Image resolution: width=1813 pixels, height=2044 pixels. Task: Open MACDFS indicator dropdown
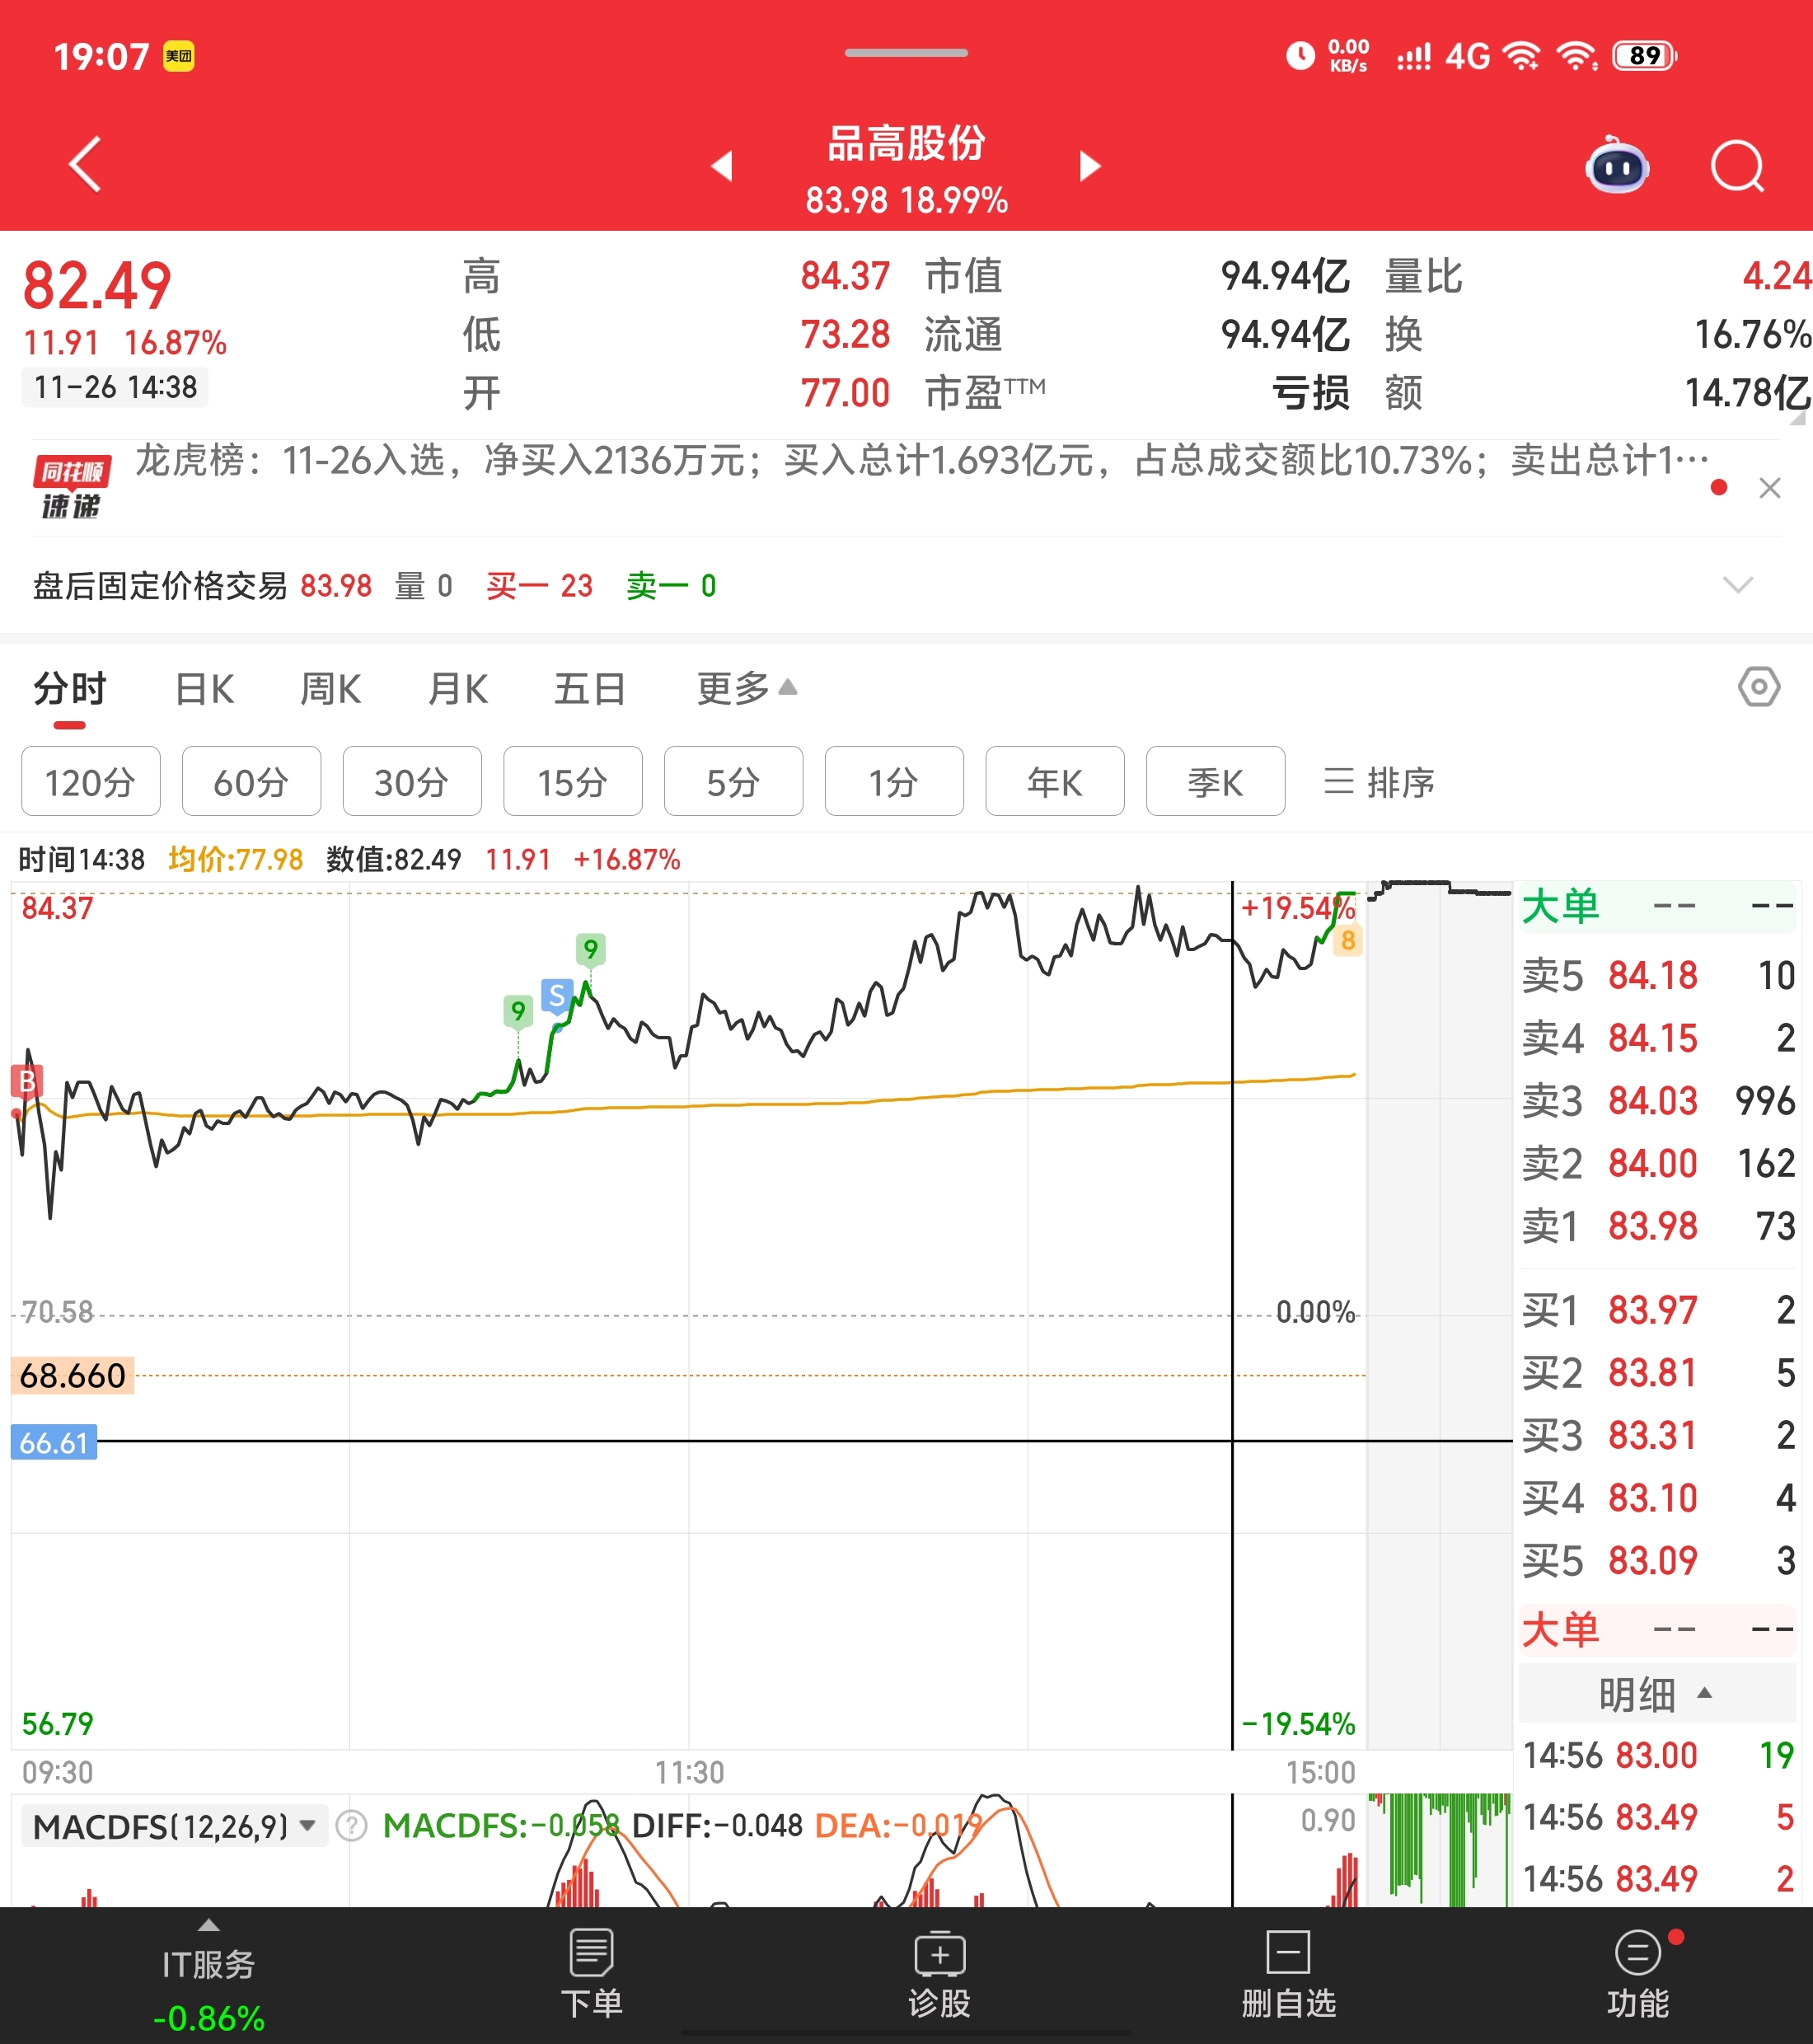tap(174, 1827)
